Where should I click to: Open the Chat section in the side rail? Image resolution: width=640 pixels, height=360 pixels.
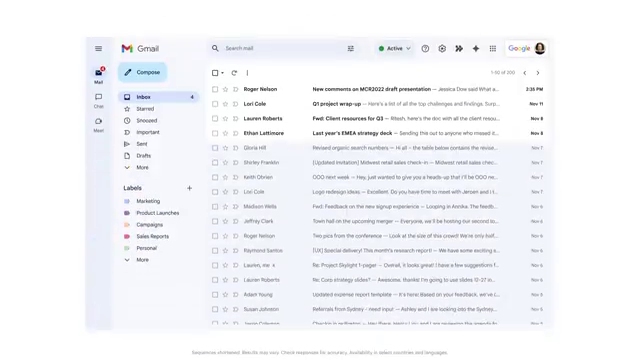click(99, 100)
